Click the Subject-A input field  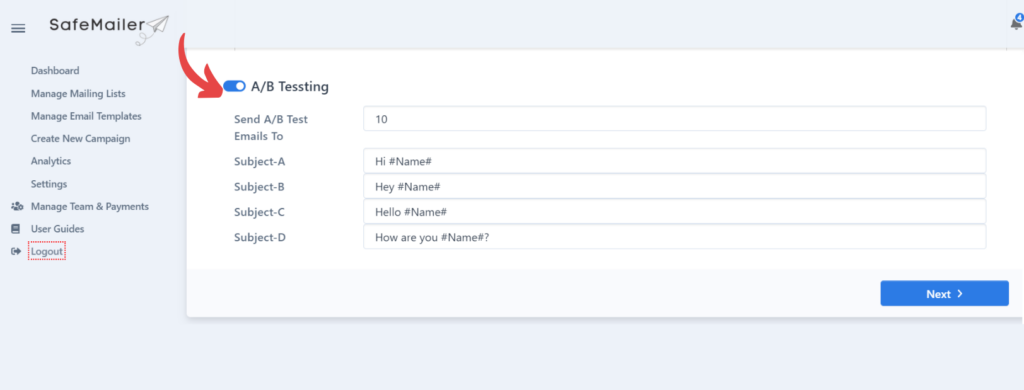coord(675,161)
